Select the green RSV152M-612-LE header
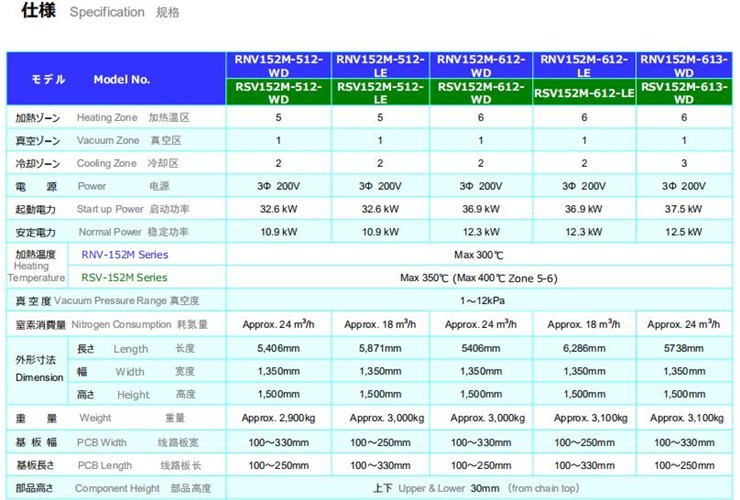Image resolution: width=740 pixels, height=500 pixels. (584, 93)
